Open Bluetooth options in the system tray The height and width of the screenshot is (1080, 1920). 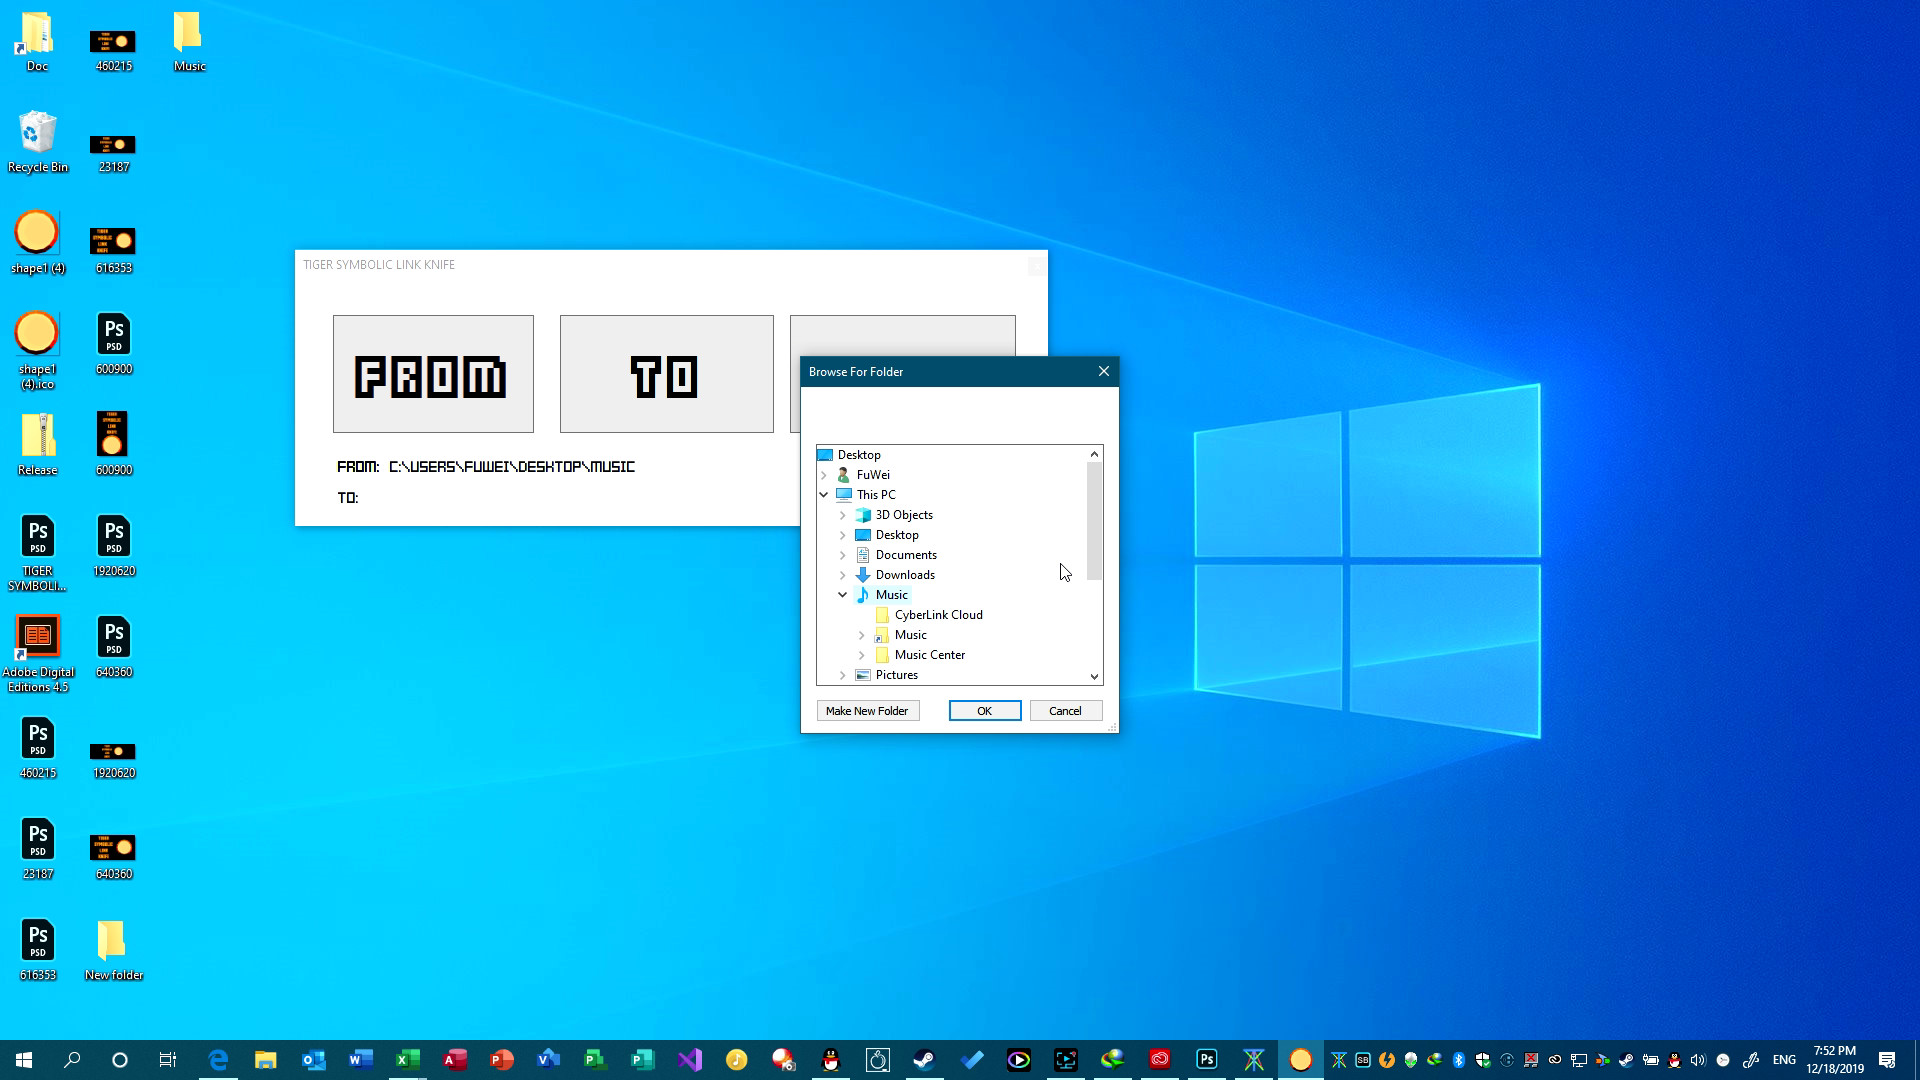coord(1458,1060)
